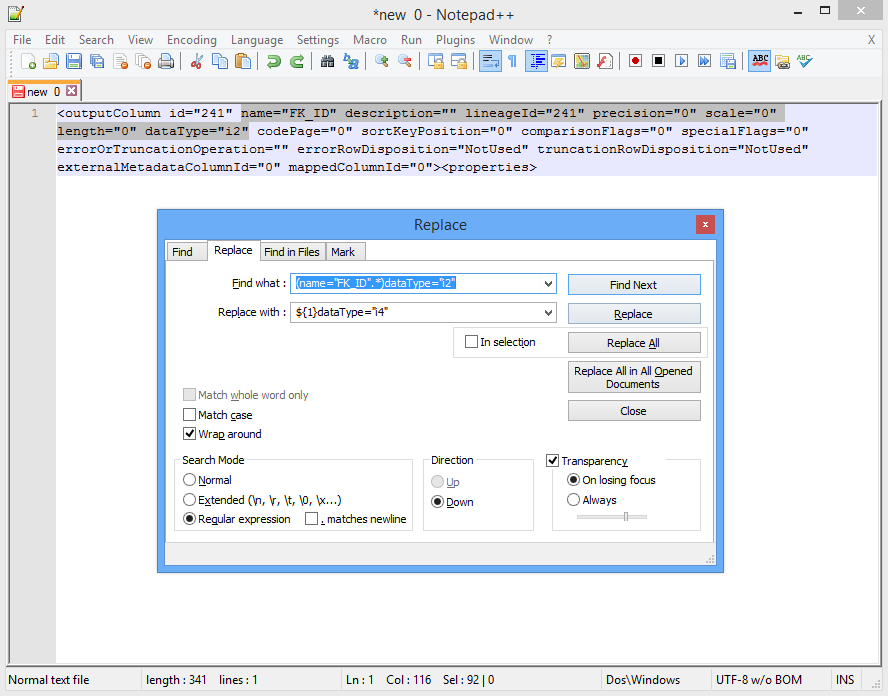Zoom out using the magnifier minus icon
Screen dimensions: 888x696
click(x=405, y=61)
